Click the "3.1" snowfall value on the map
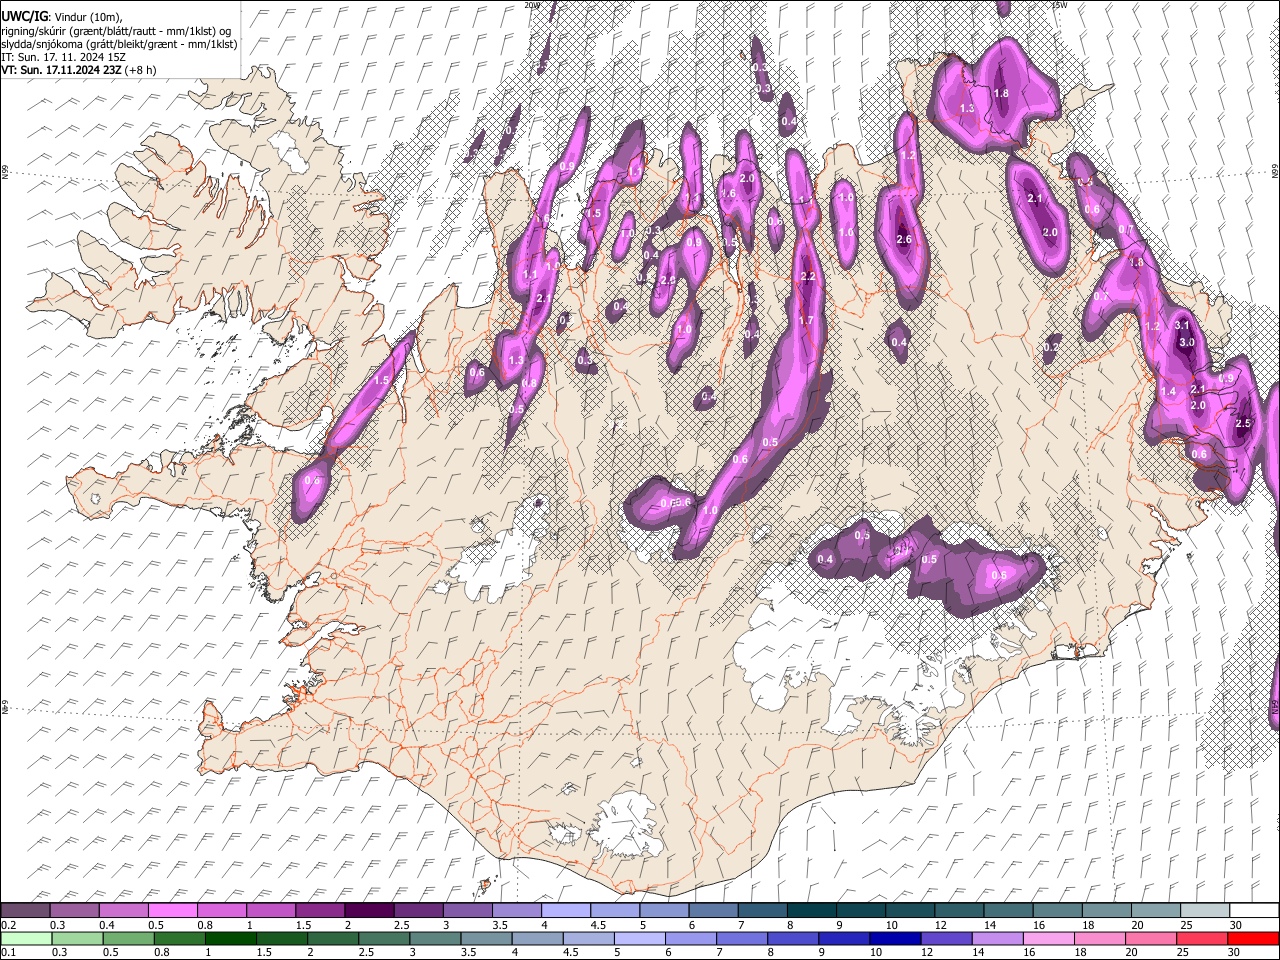 click(x=1182, y=326)
